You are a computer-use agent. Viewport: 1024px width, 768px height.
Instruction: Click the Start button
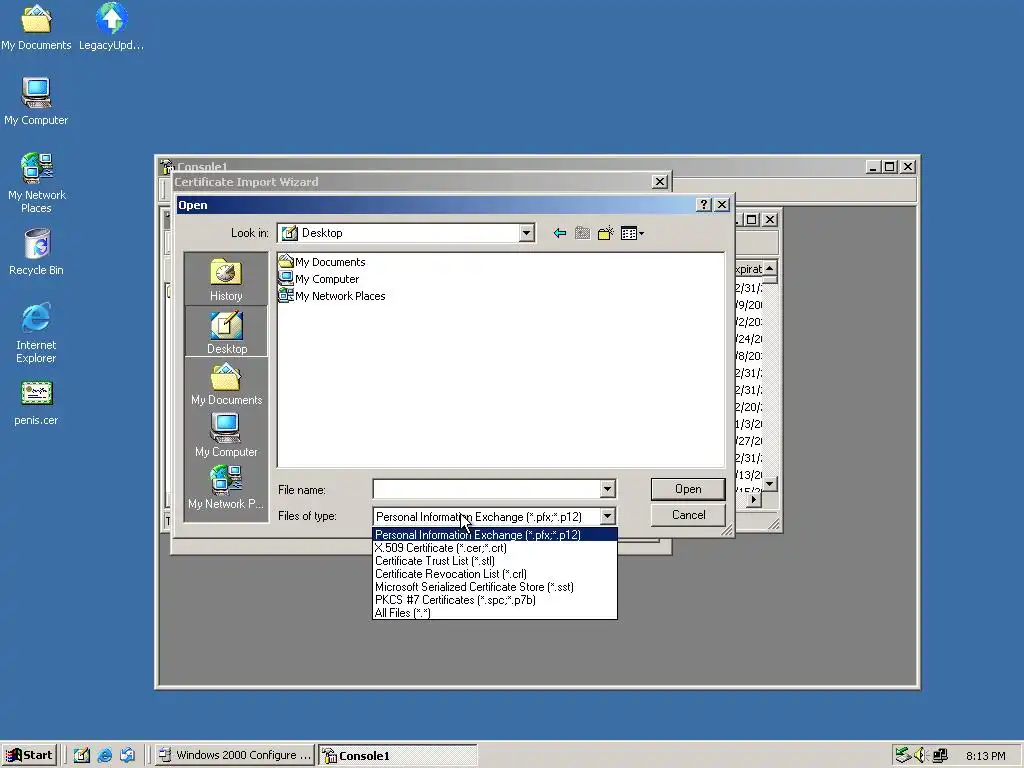(x=29, y=755)
